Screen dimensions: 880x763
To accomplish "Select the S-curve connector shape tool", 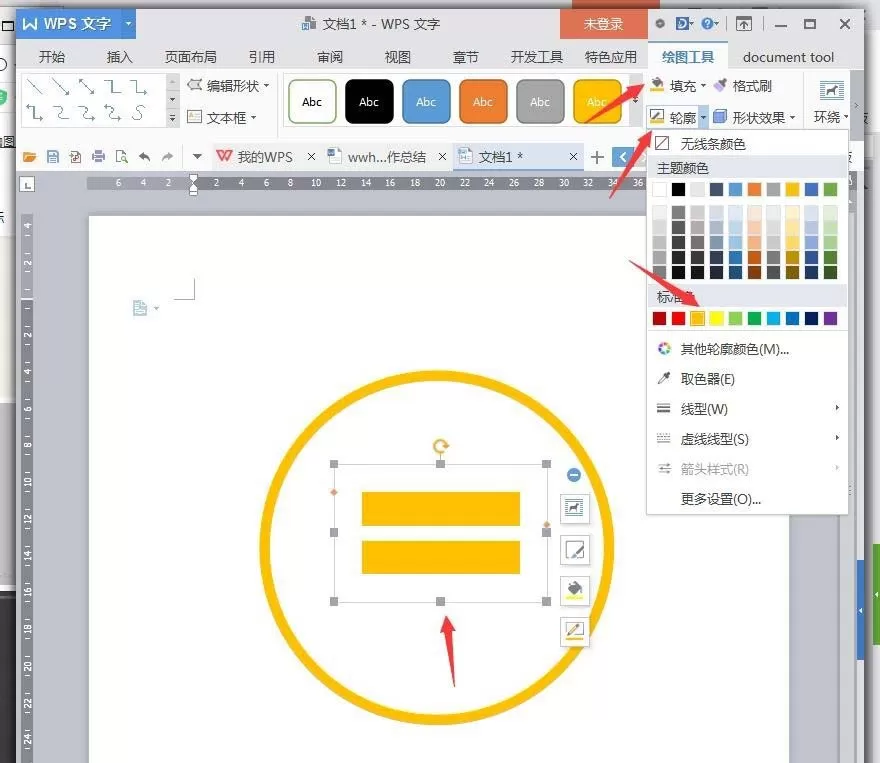I will [139, 113].
